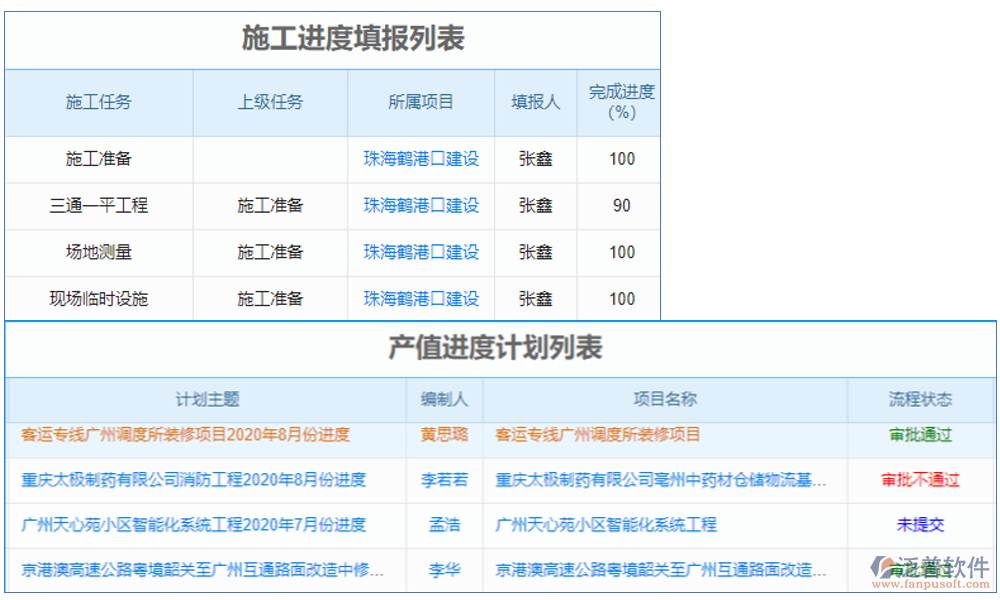Open 珠海鹤港口建设 link in 现场临时设施 row
The image size is (1000, 600).
[x=420, y=298]
